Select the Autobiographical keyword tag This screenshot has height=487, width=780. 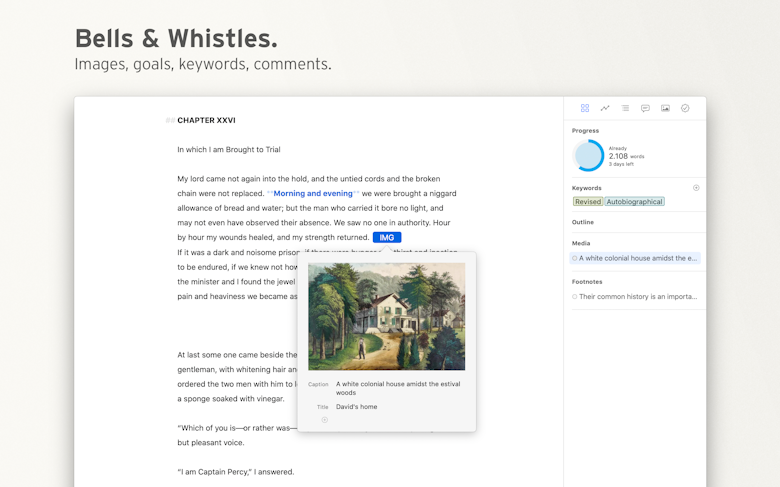tap(634, 201)
